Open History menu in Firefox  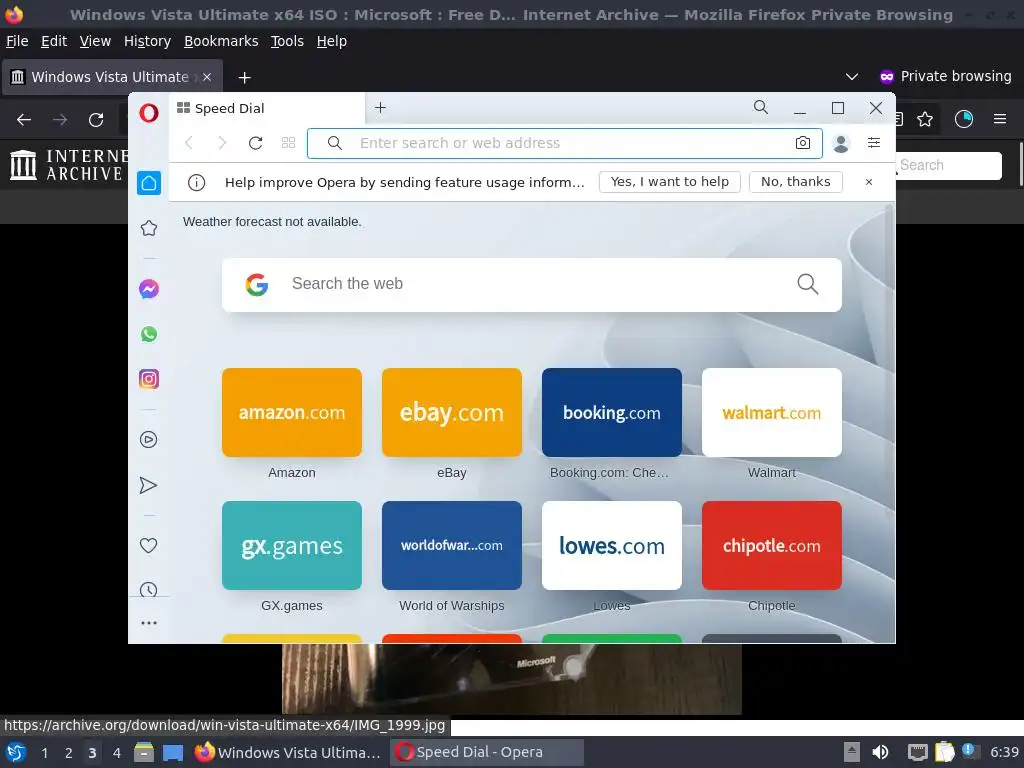(147, 41)
